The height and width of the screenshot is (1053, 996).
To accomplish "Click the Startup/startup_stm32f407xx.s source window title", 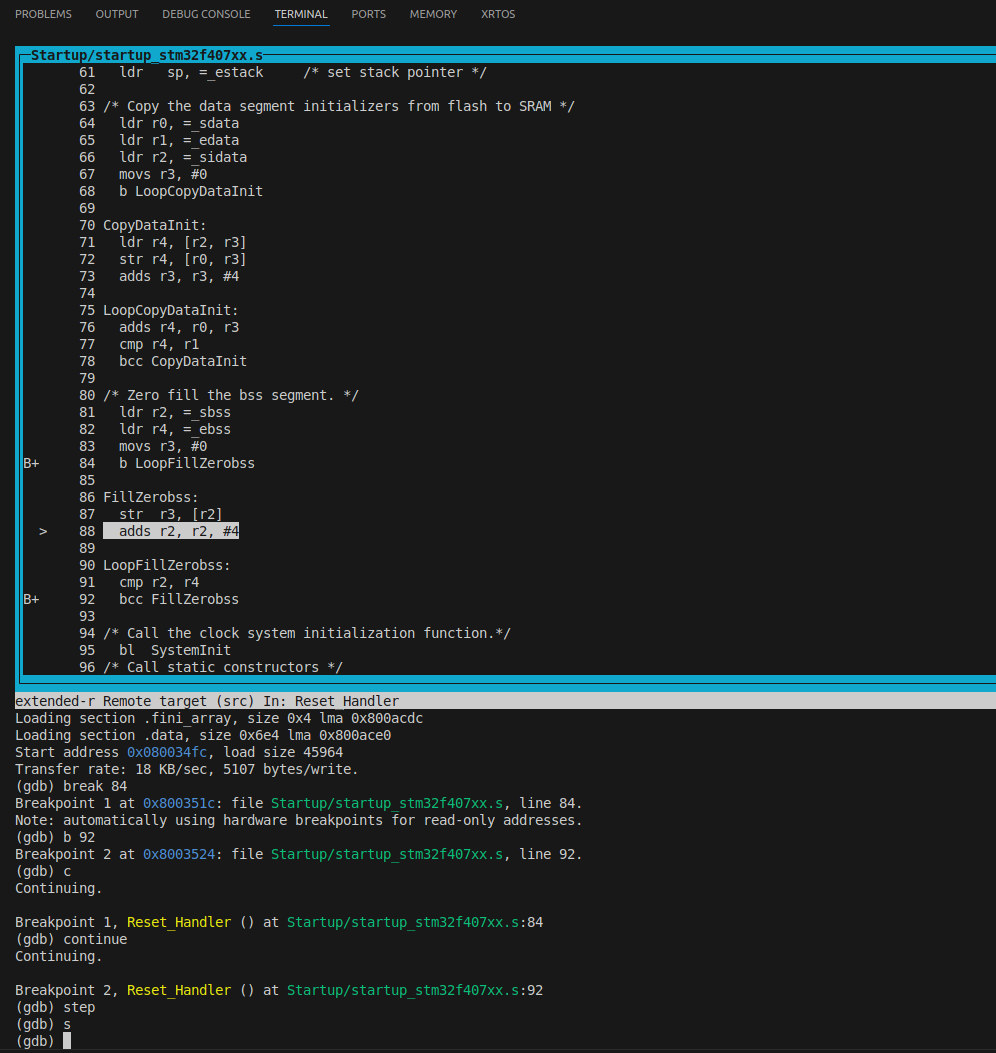I will [x=146, y=55].
